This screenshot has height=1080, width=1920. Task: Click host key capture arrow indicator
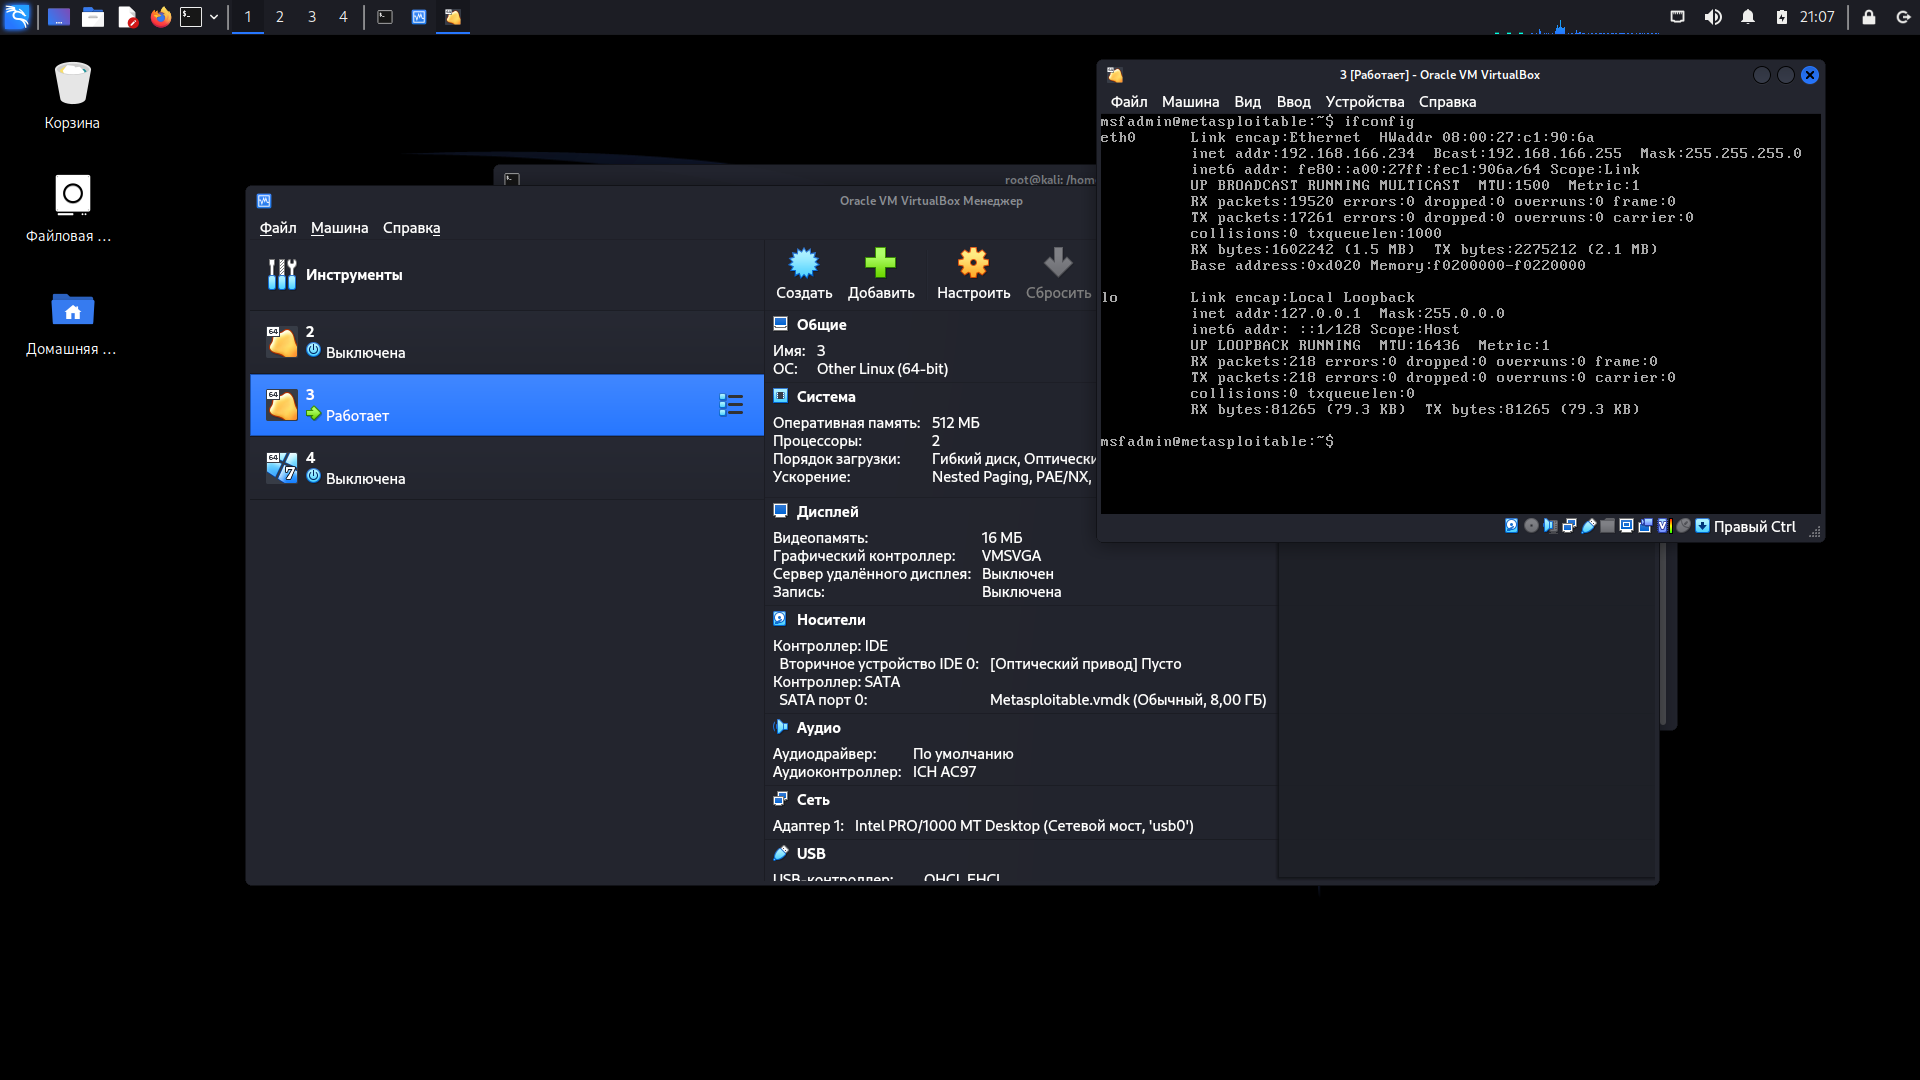click(1702, 526)
